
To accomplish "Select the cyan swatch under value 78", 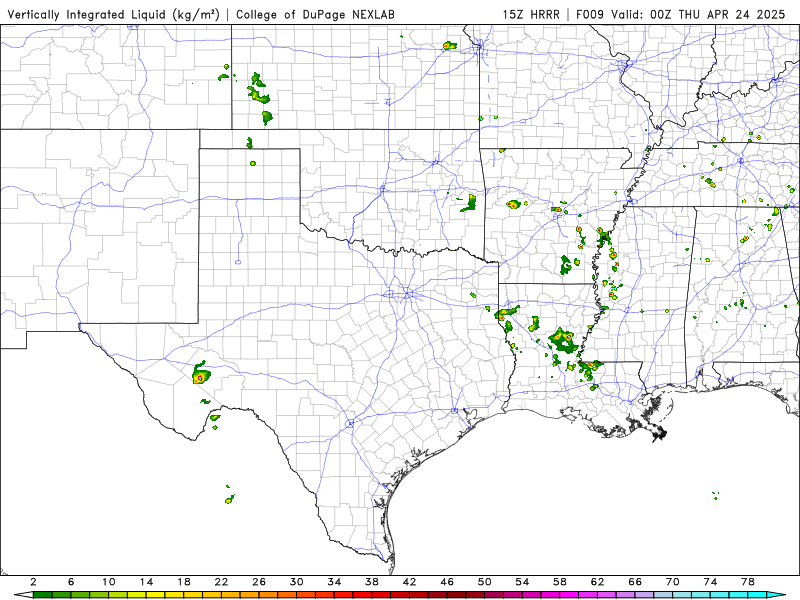I will click(x=757, y=595).
